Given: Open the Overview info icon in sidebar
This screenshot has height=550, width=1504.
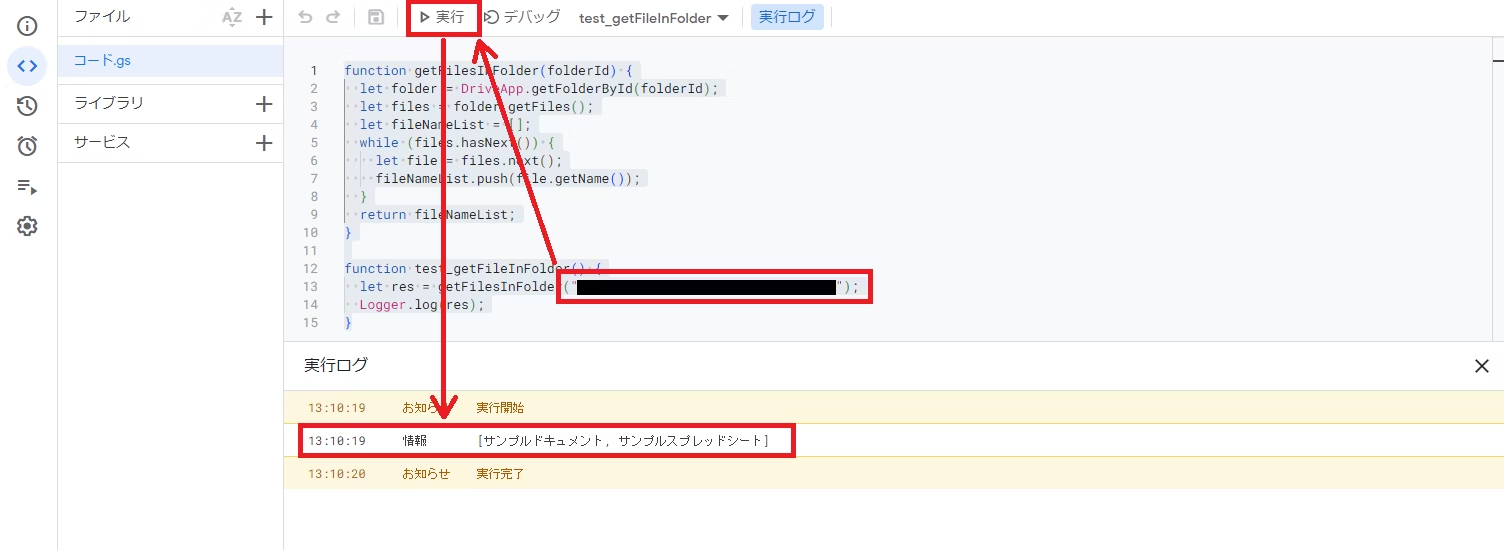Looking at the screenshot, I should pos(27,26).
